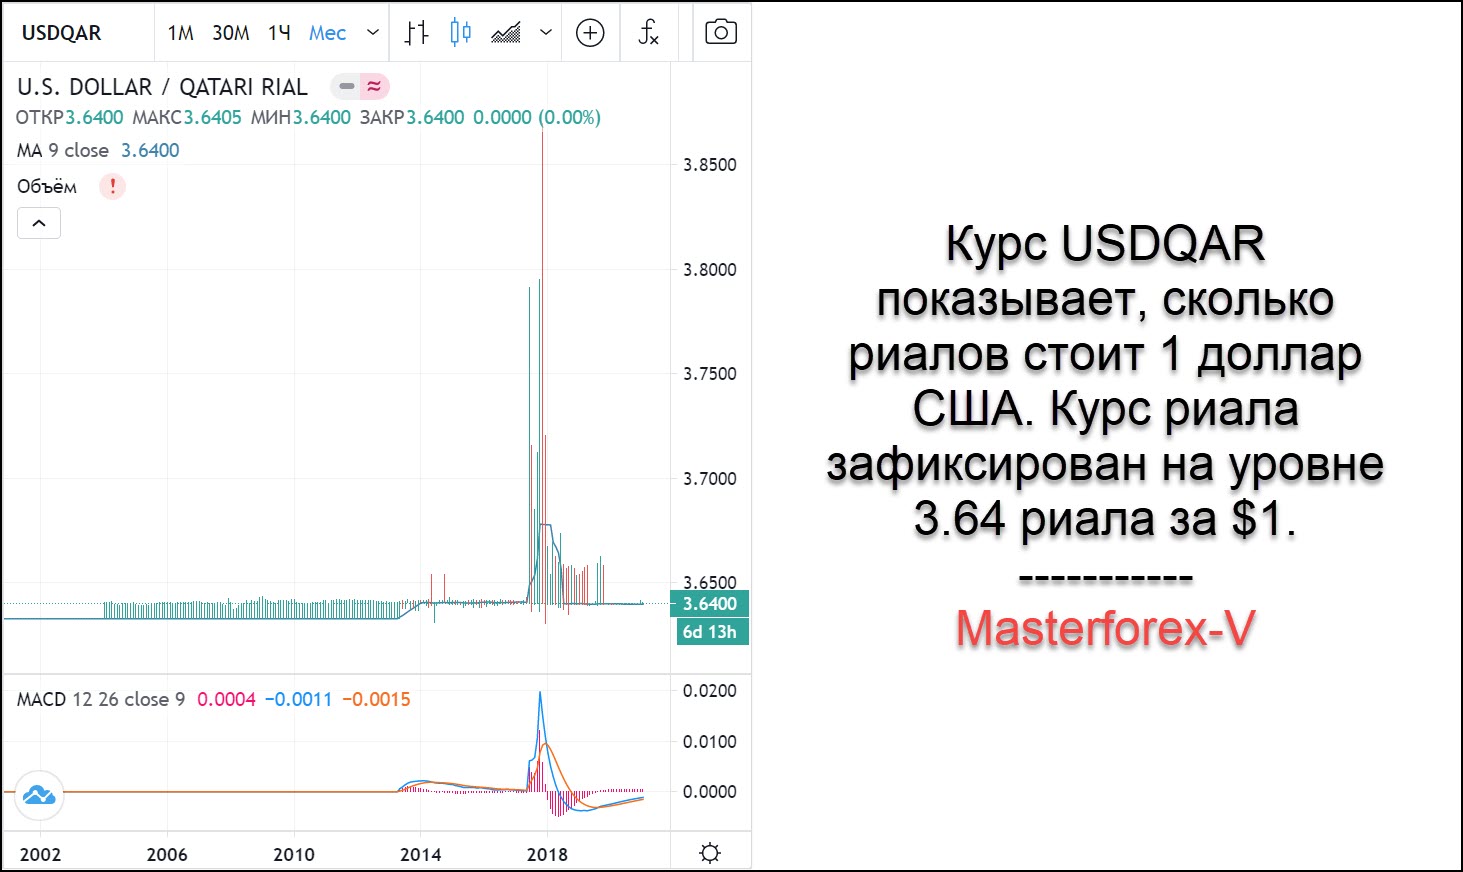Click the MACD value 0.0004
The image size is (1463, 872).
226,699
